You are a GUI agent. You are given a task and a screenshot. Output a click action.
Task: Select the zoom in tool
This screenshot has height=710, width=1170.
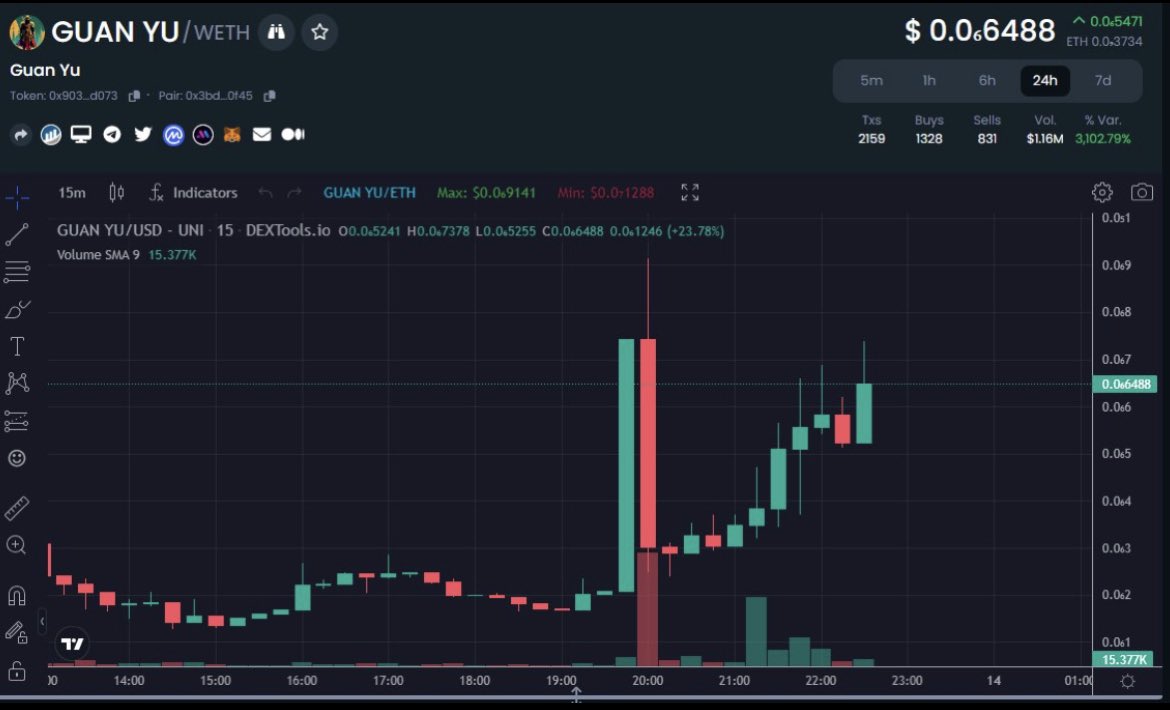coord(17,545)
